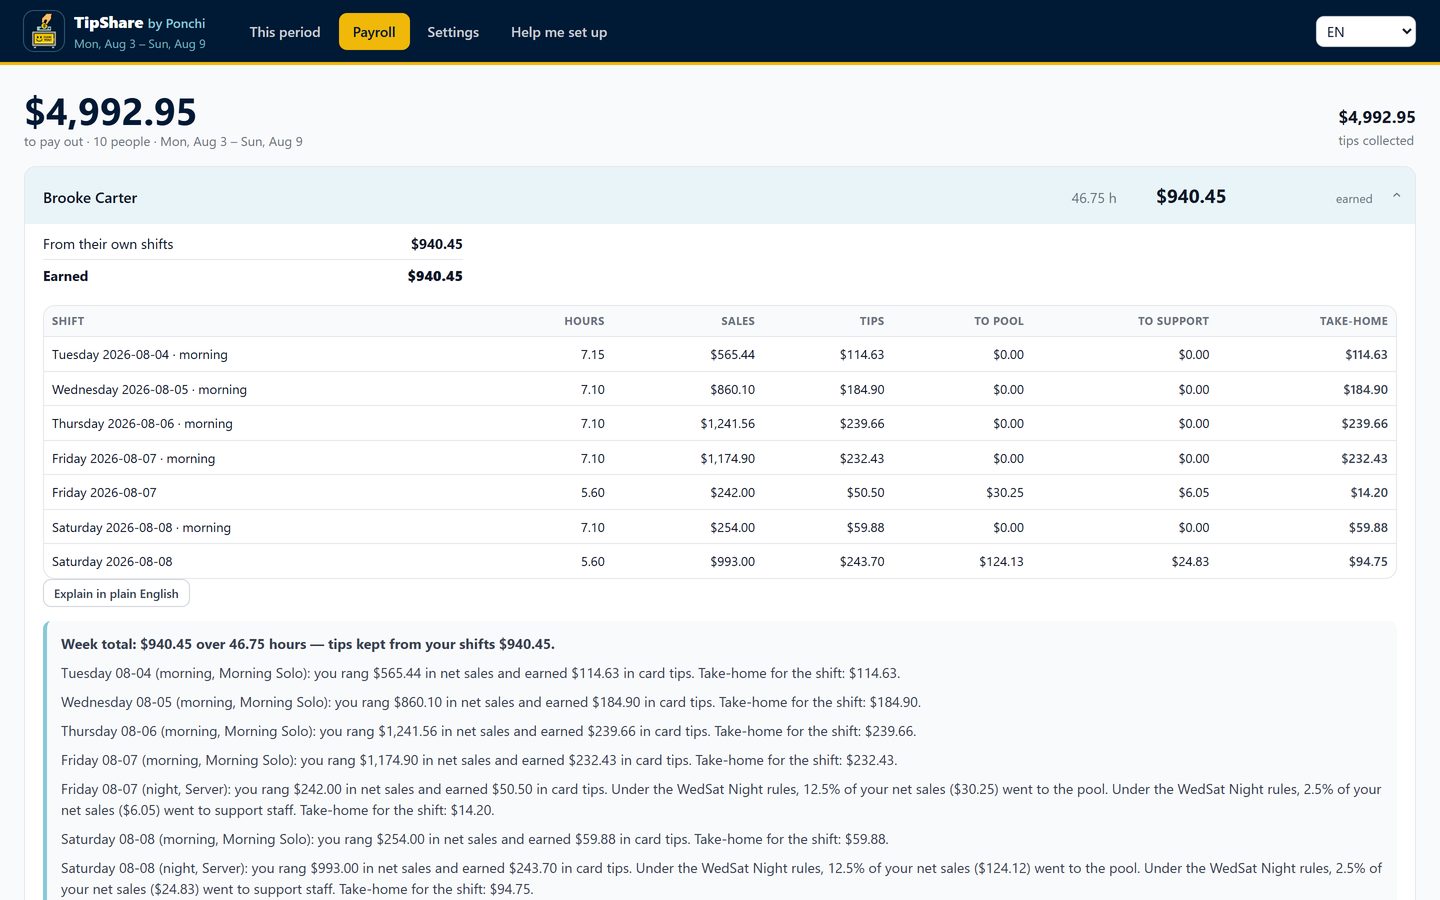Click the $1,174.90 sales cell in the table
Image resolution: width=1440 pixels, height=900 pixels.
(x=727, y=459)
